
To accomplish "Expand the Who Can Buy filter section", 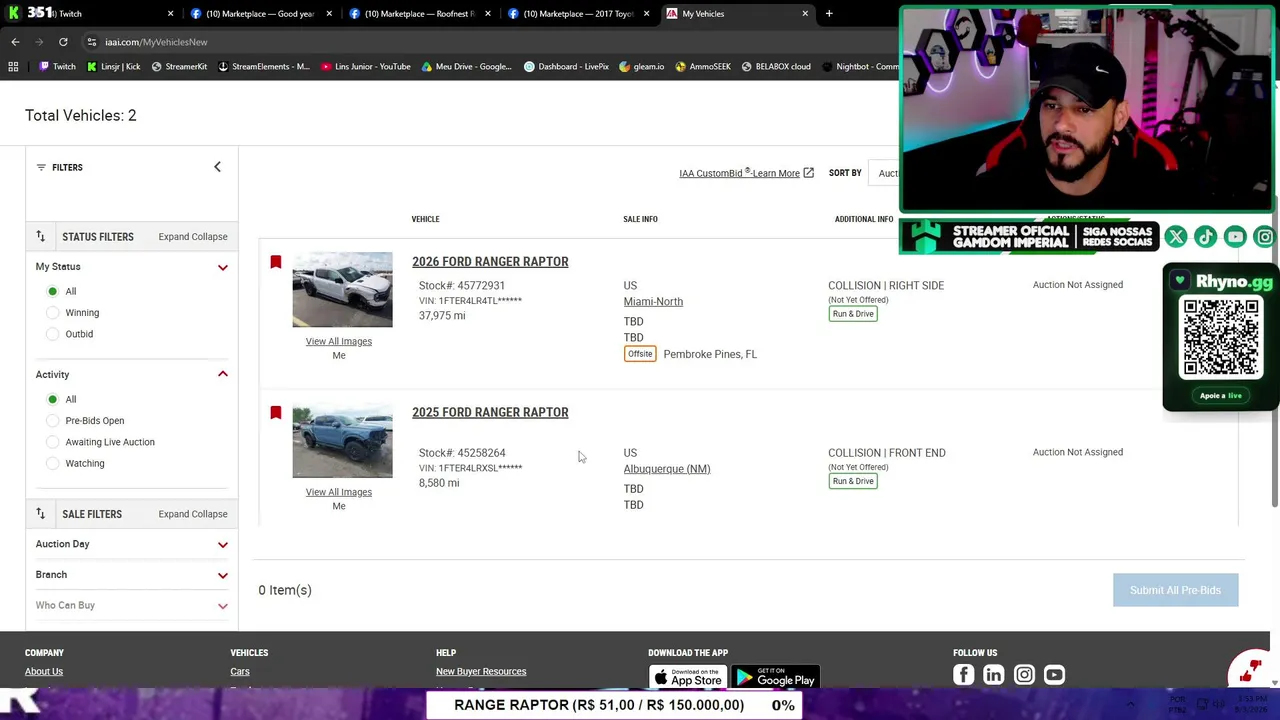I will coord(223,606).
